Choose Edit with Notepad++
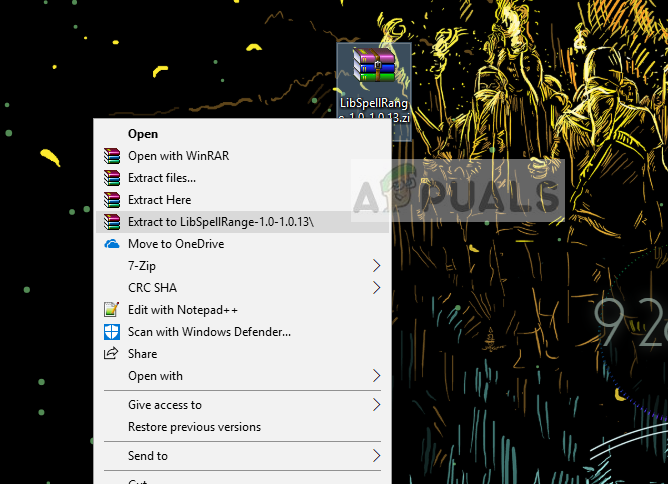The image size is (668, 484). [x=242, y=310]
